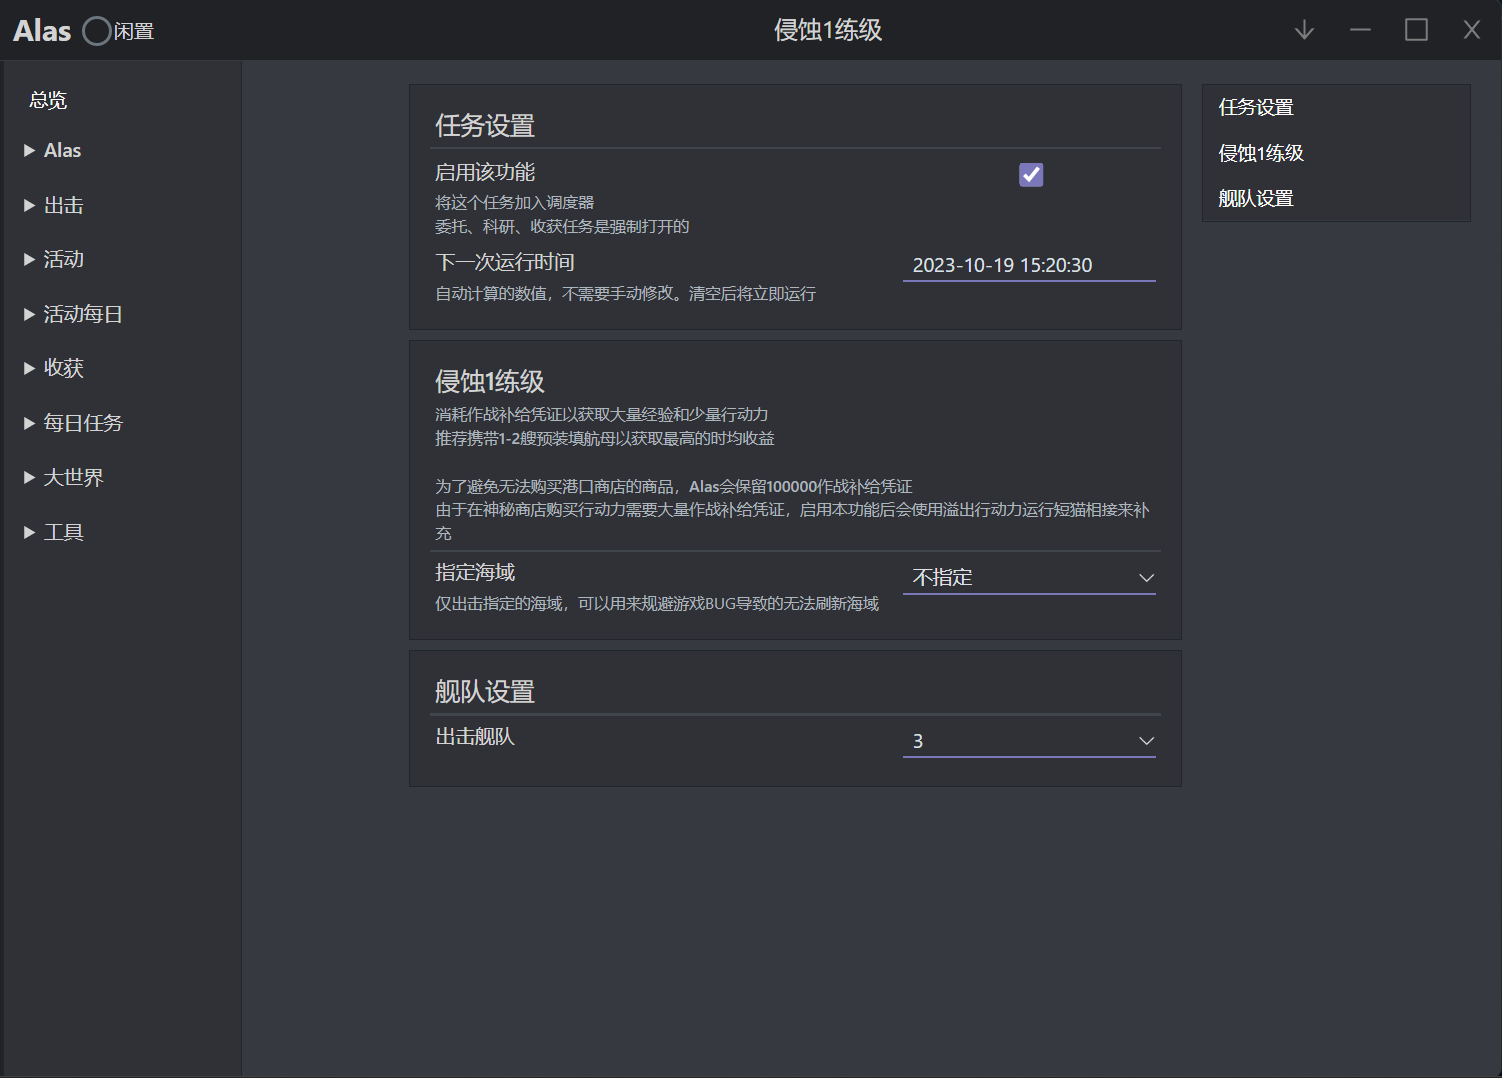Jump to 舰队设置 via right navigation
The width and height of the screenshot is (1502, 1078).
[x=1256, y=198]
